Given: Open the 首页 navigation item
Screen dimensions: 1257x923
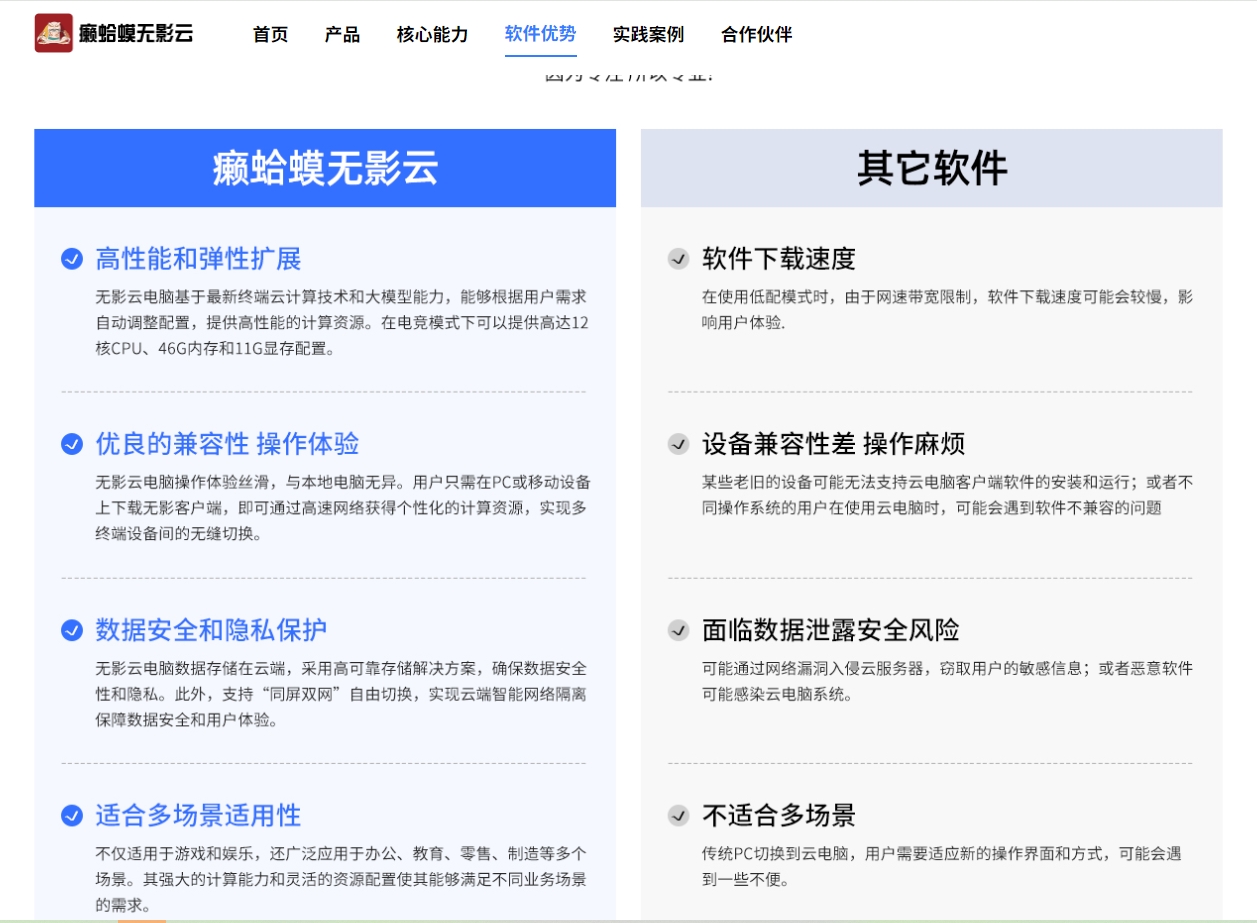Looking at the screenshot, I should tap(270, 34).
